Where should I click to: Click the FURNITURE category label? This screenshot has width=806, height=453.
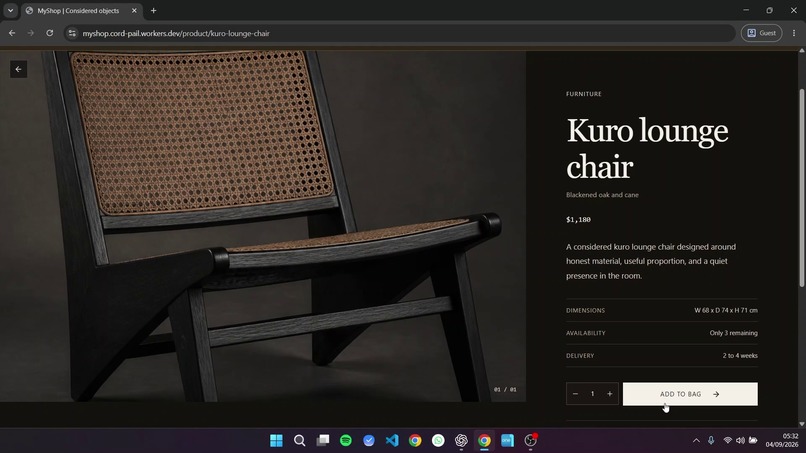583,94
